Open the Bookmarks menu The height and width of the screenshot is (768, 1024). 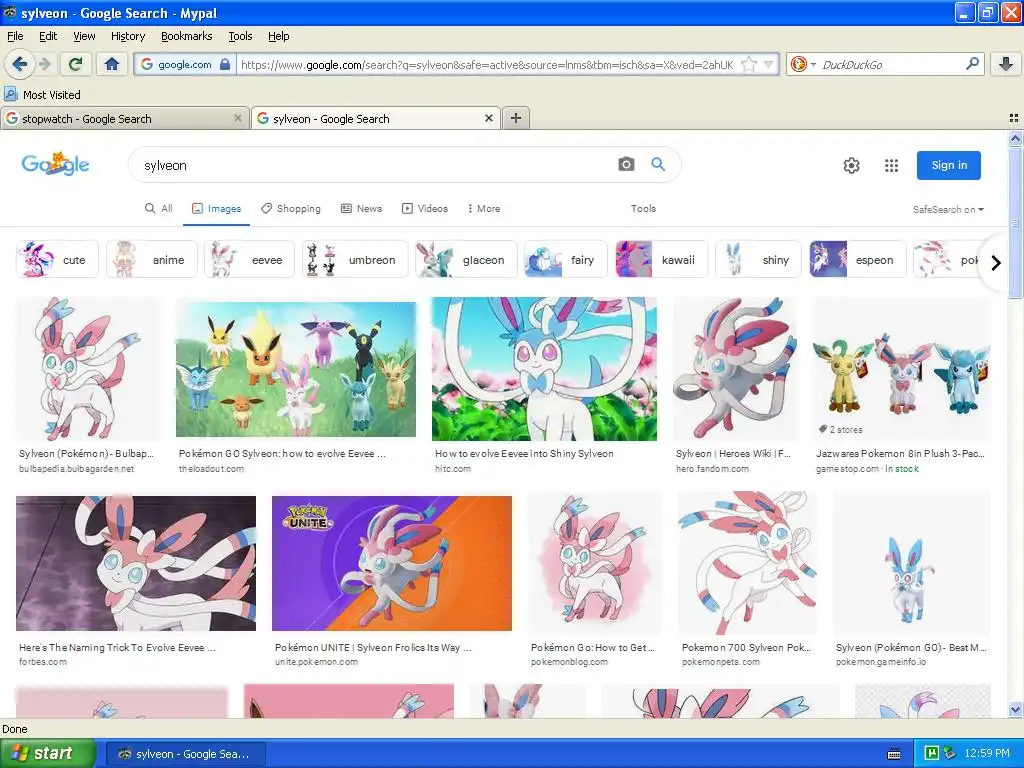[186, 36]
